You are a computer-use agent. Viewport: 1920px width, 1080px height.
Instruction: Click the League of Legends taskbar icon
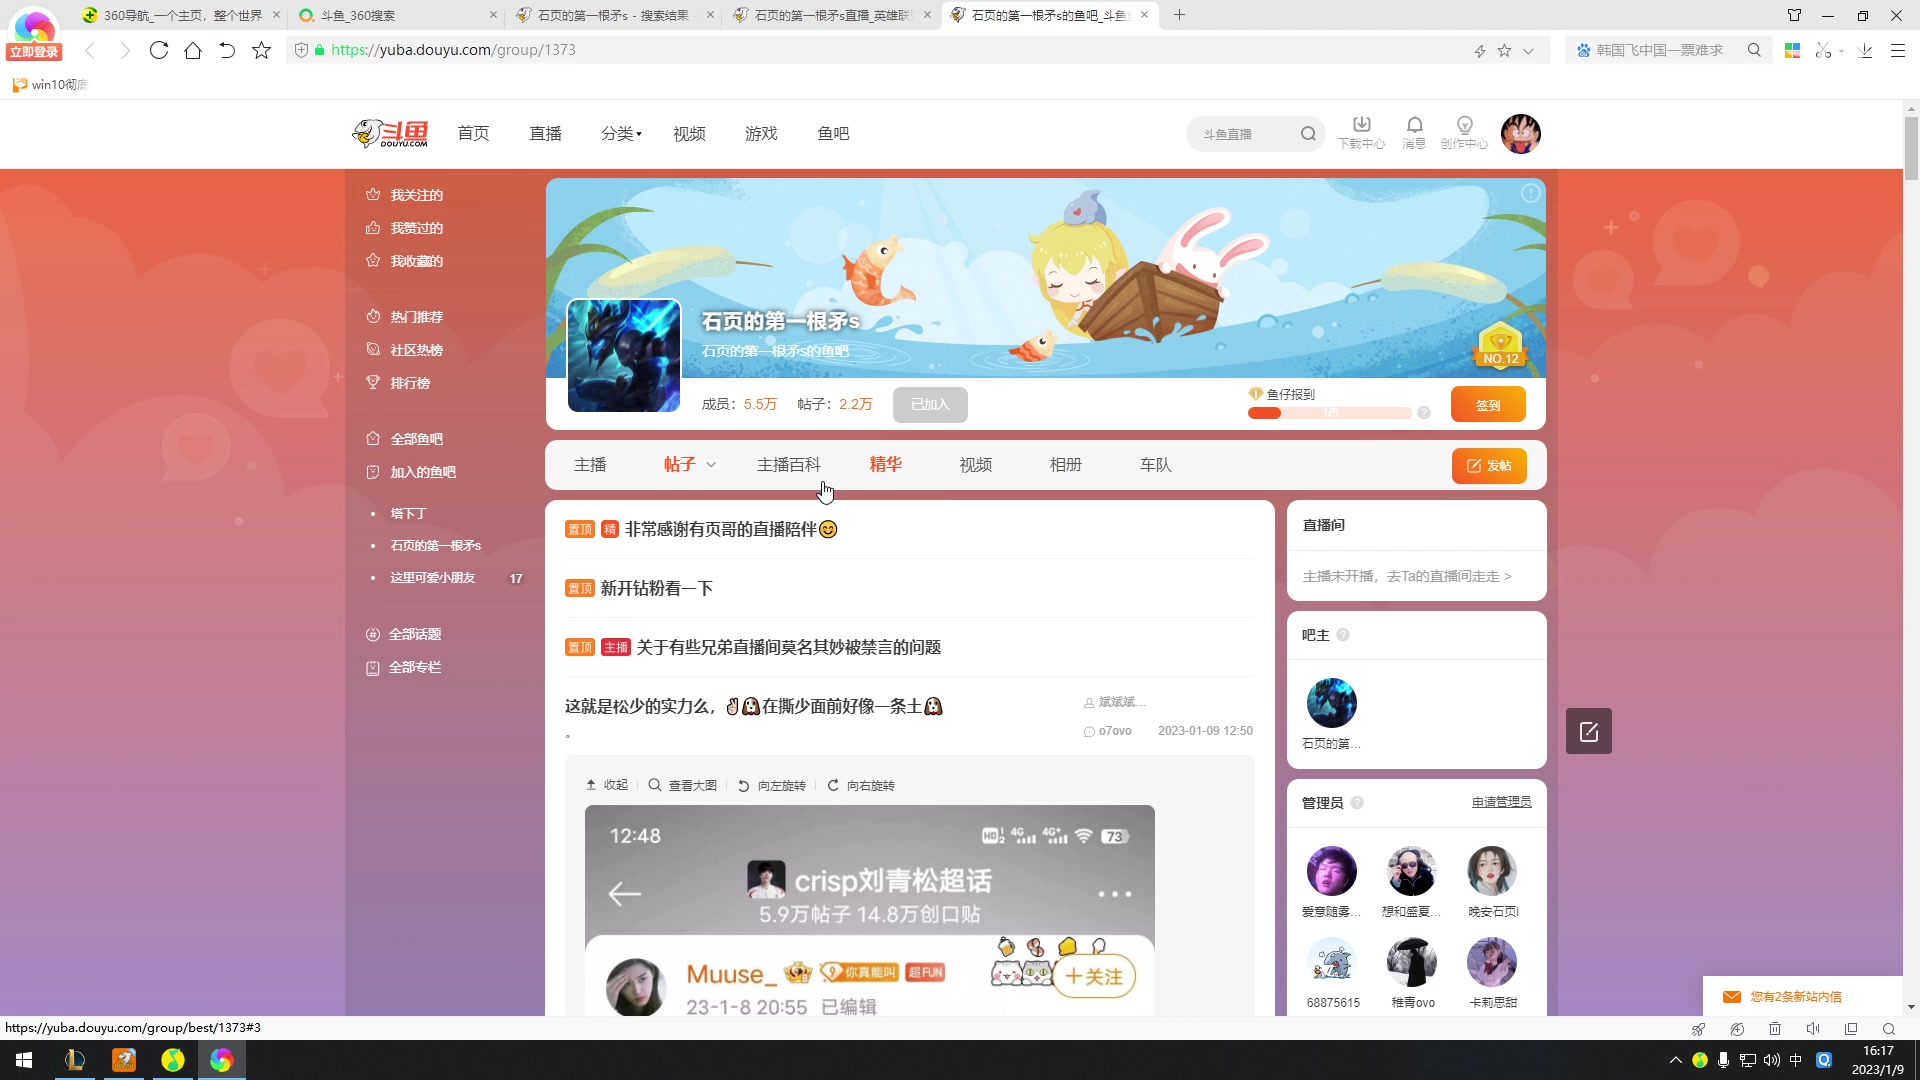(75, 1060)
